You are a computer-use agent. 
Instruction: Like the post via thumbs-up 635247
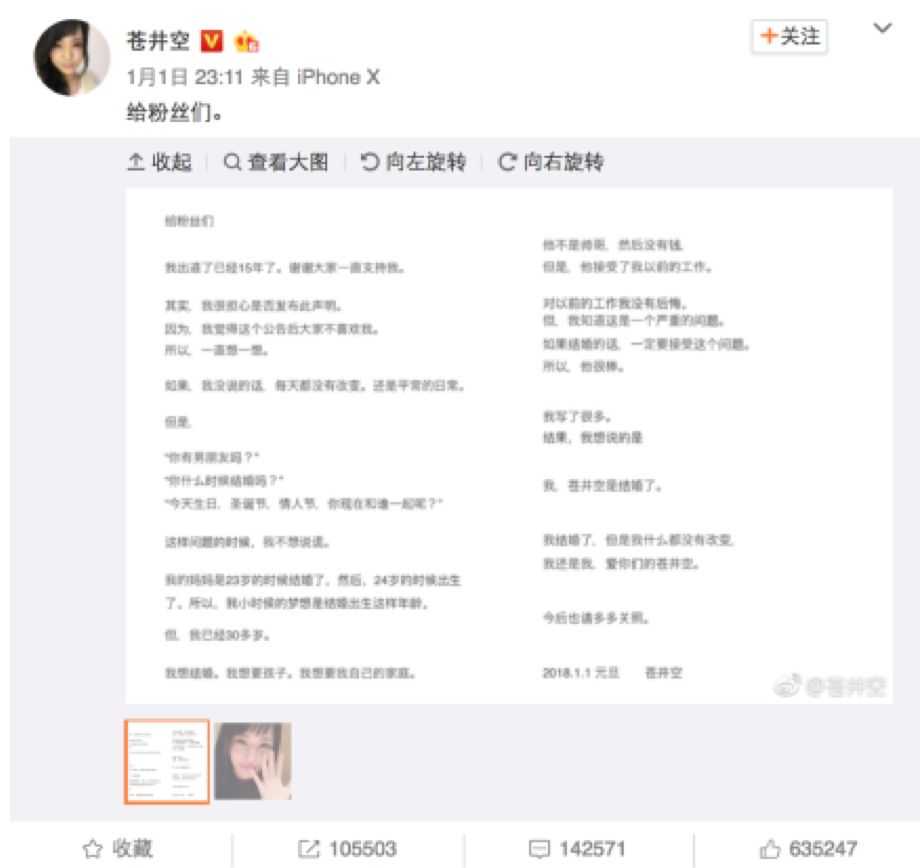pyautogui.click(x=770, y=849)
